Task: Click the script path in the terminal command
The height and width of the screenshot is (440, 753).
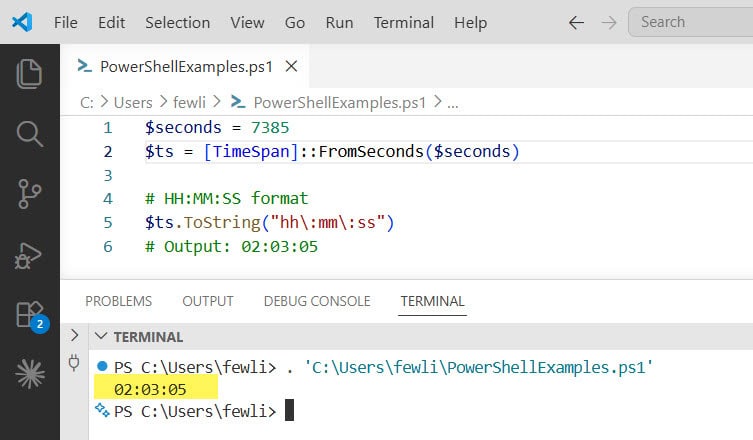Action: point(478,367)
